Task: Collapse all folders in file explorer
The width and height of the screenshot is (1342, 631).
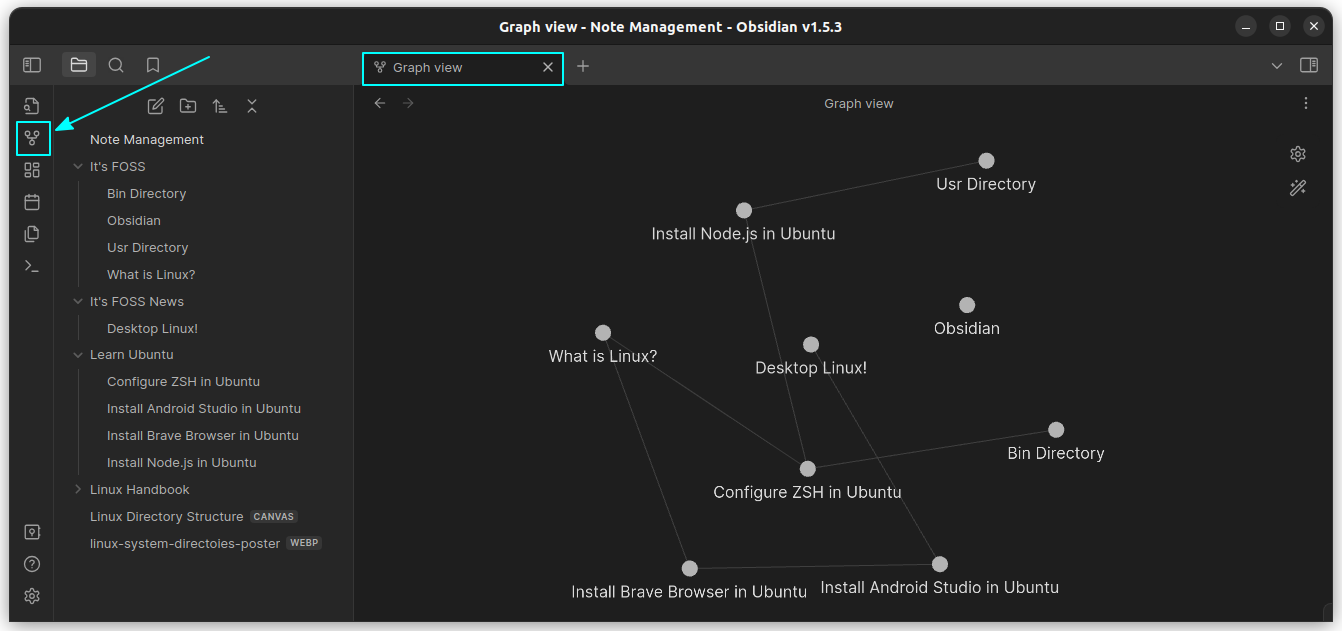Action: click(x=252, y=106)
